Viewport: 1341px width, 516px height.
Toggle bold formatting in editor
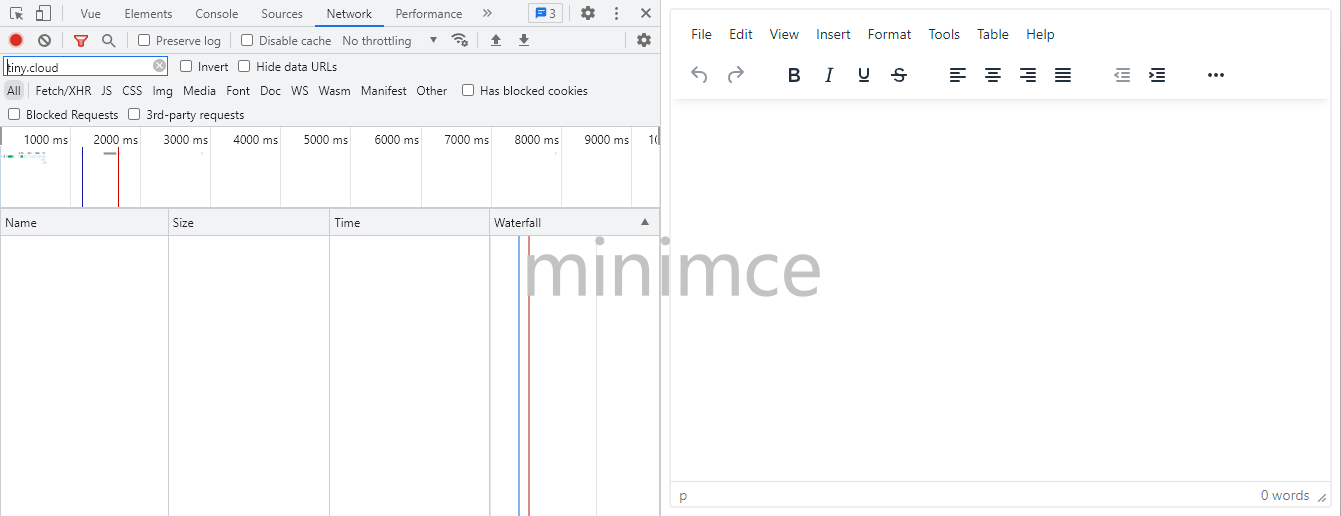tap(794, 75)
